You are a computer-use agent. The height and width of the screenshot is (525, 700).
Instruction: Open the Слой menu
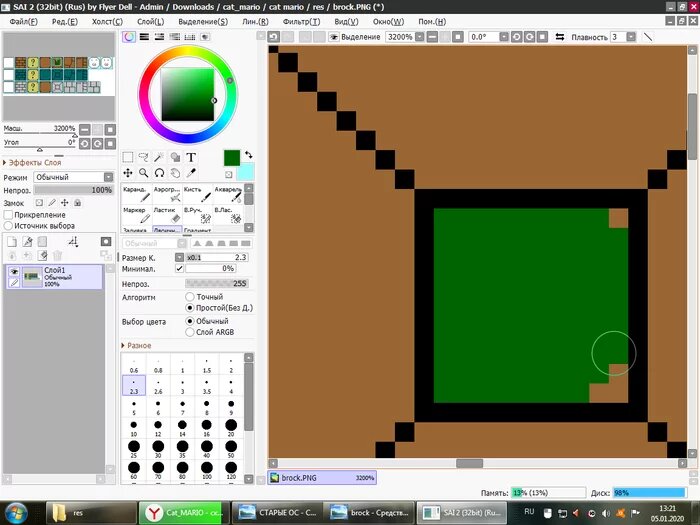150,21
